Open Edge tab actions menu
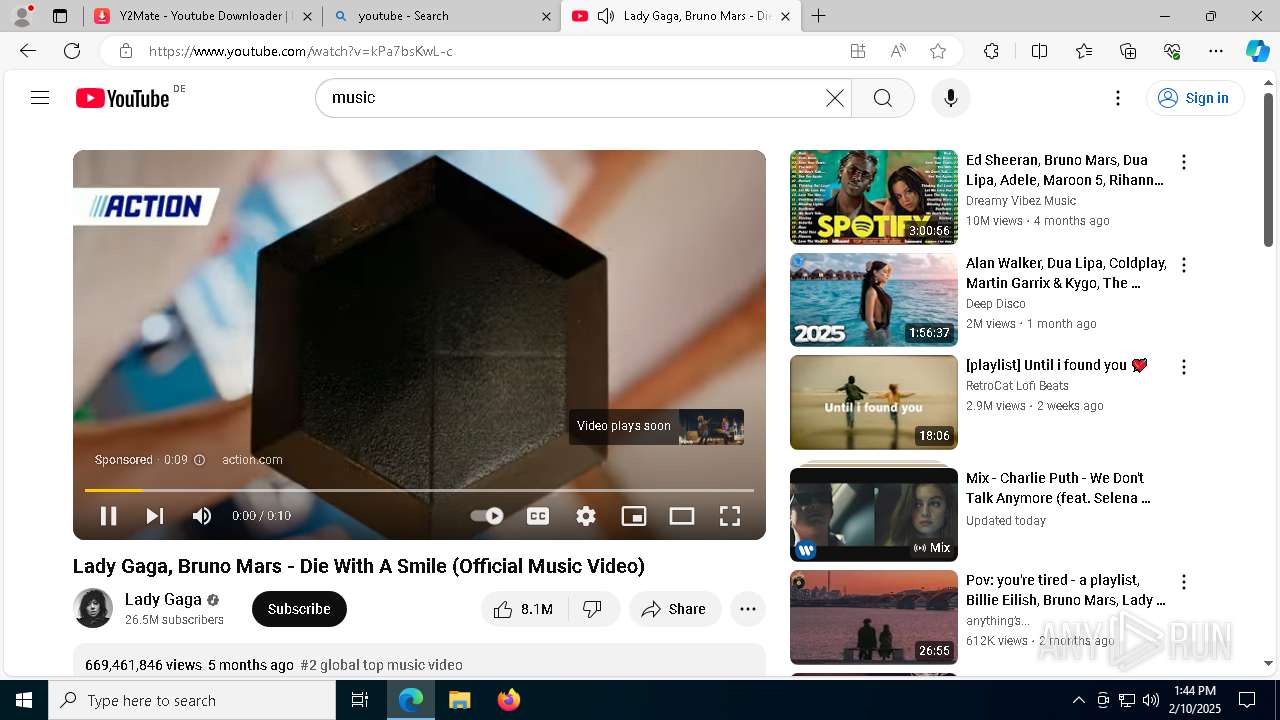The height and width of the screenshot is (720, 1280). click(x=60, y=16)
